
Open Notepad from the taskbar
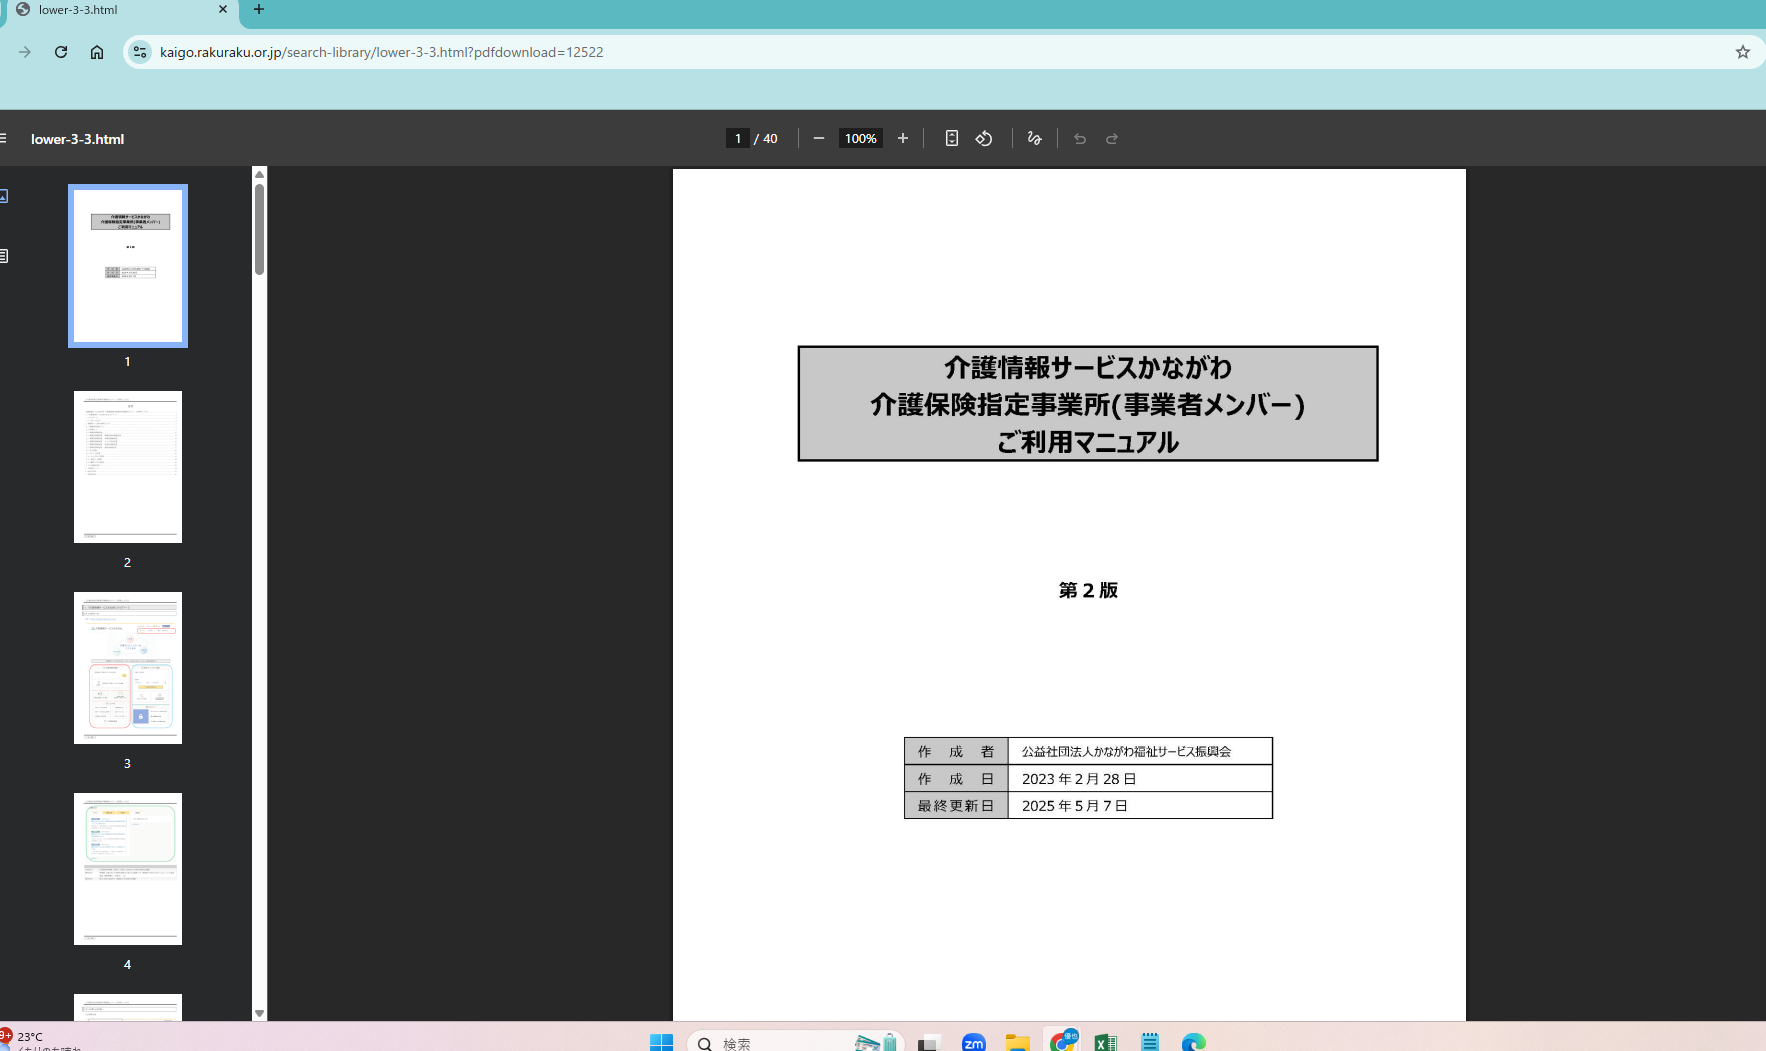(x=1150, y=1042)
